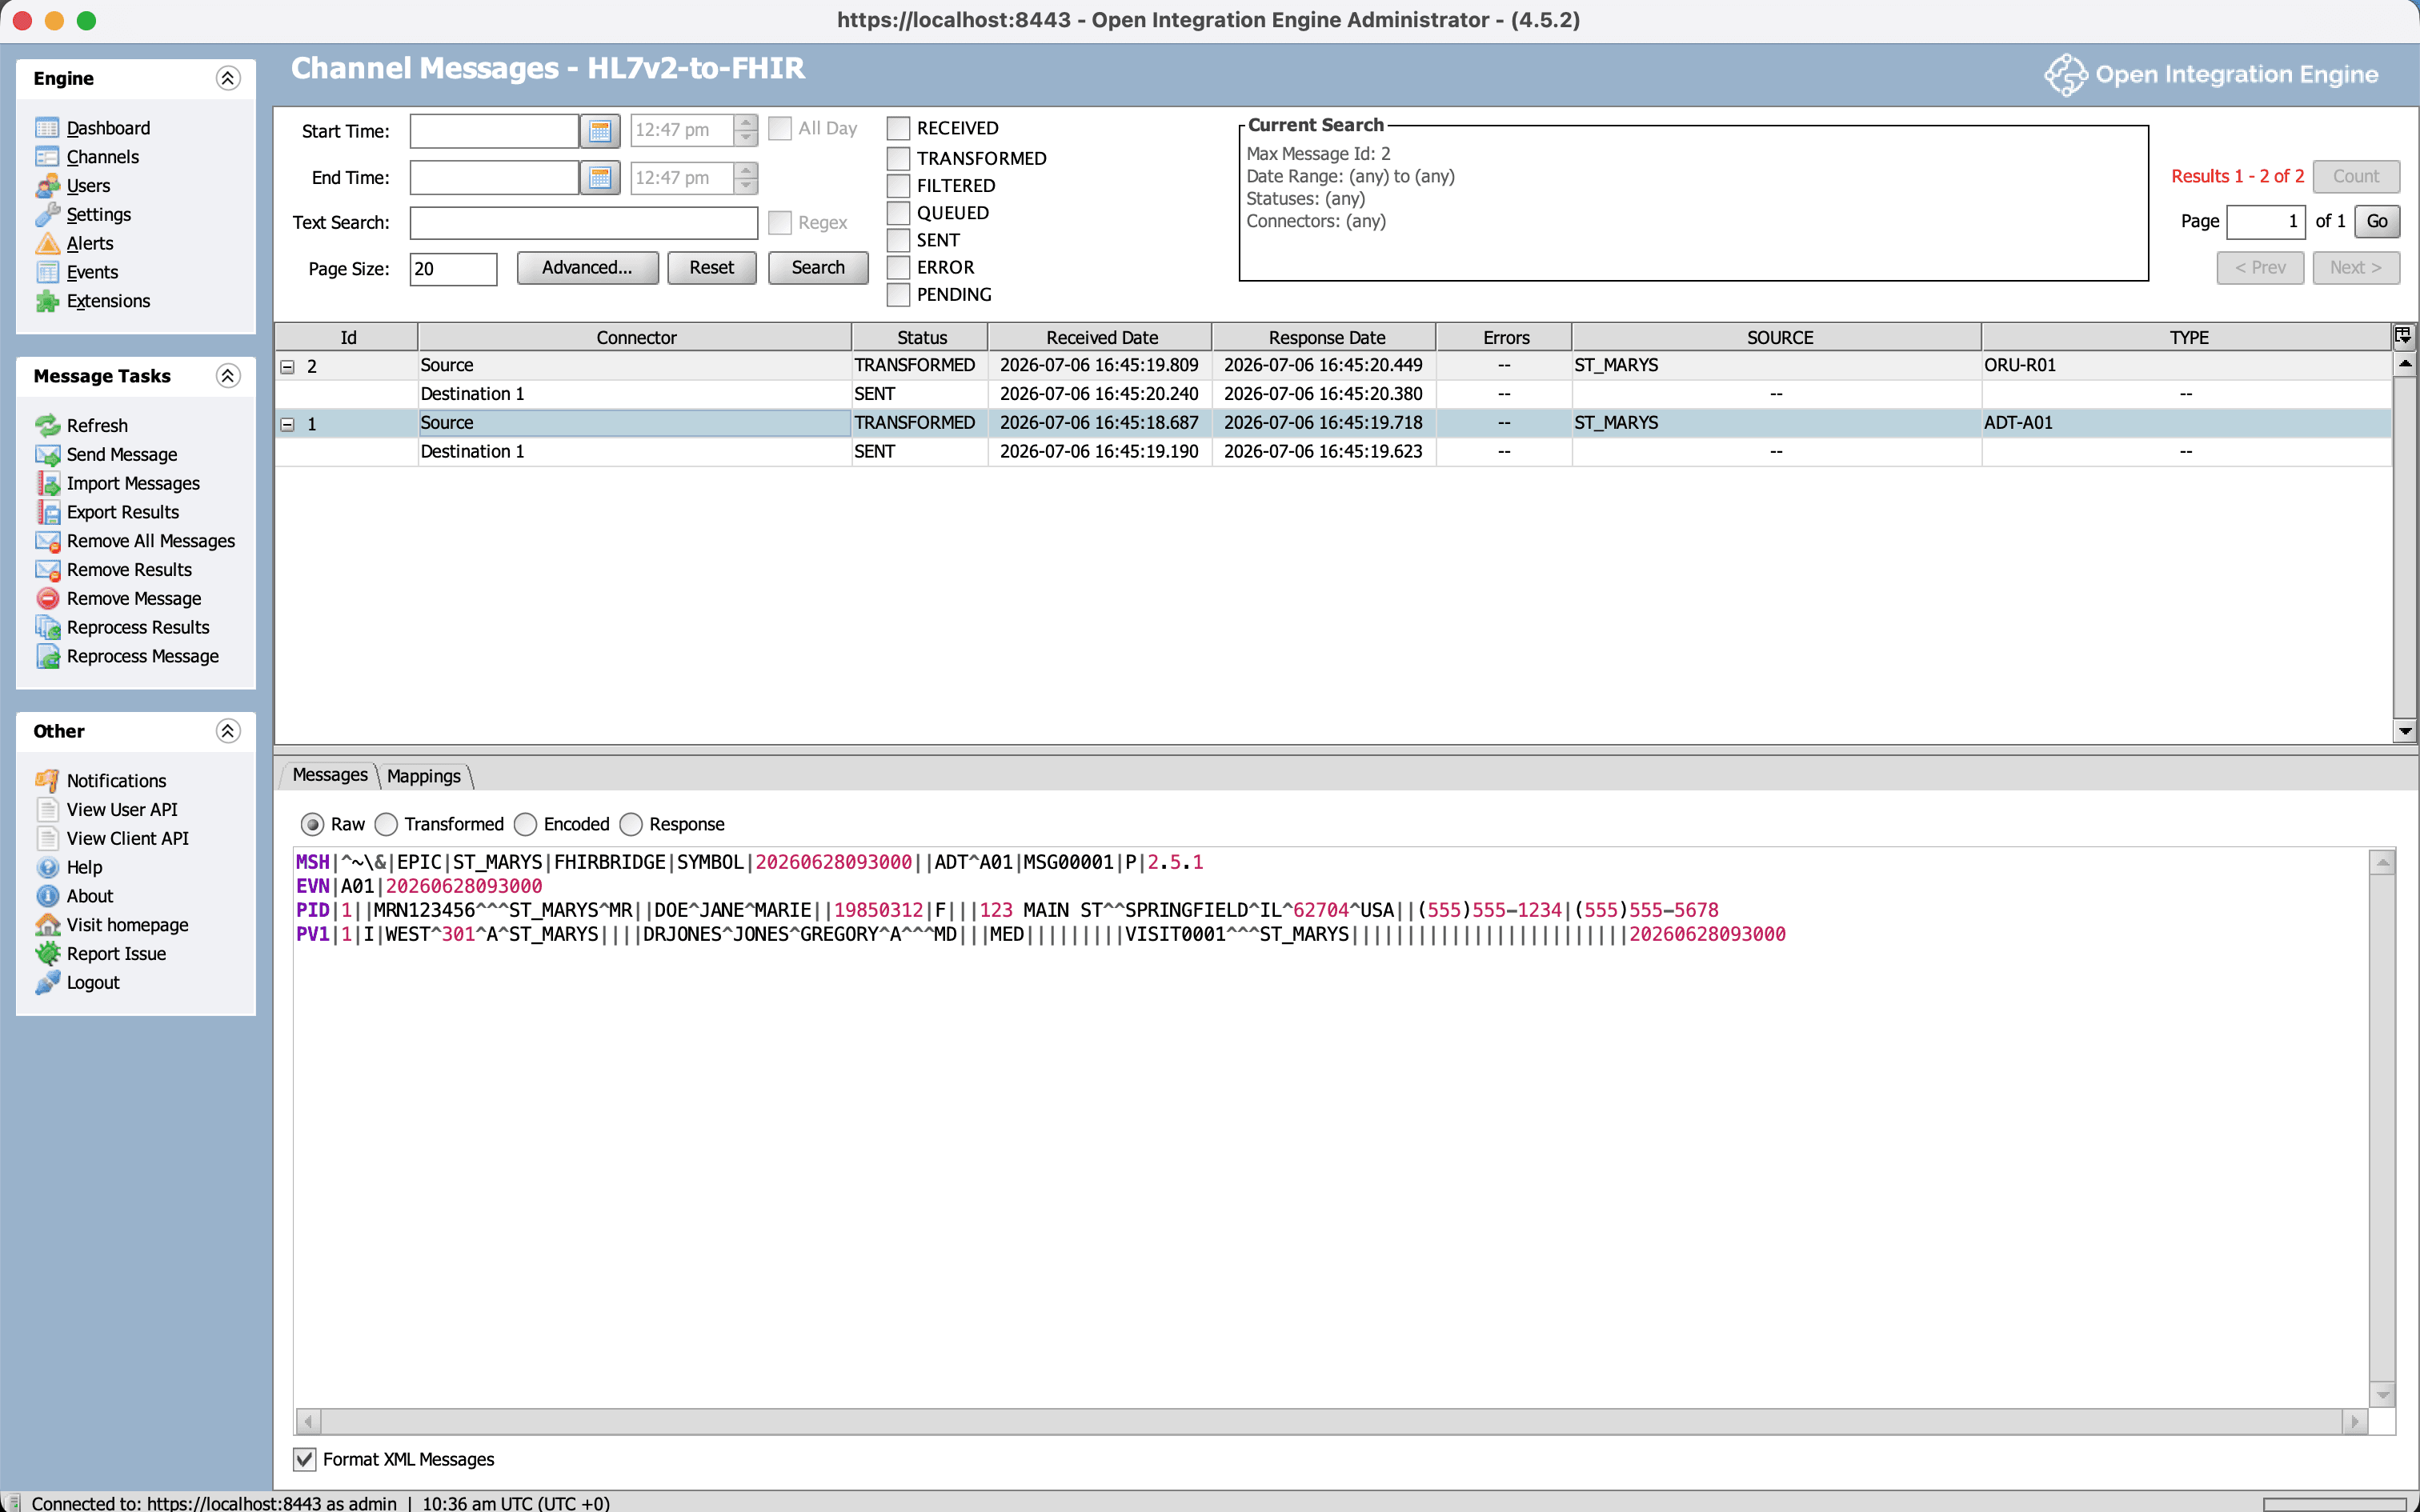Open Settings wrench icon
The height and width of the screenshot is (1512, 2420).
47,215
